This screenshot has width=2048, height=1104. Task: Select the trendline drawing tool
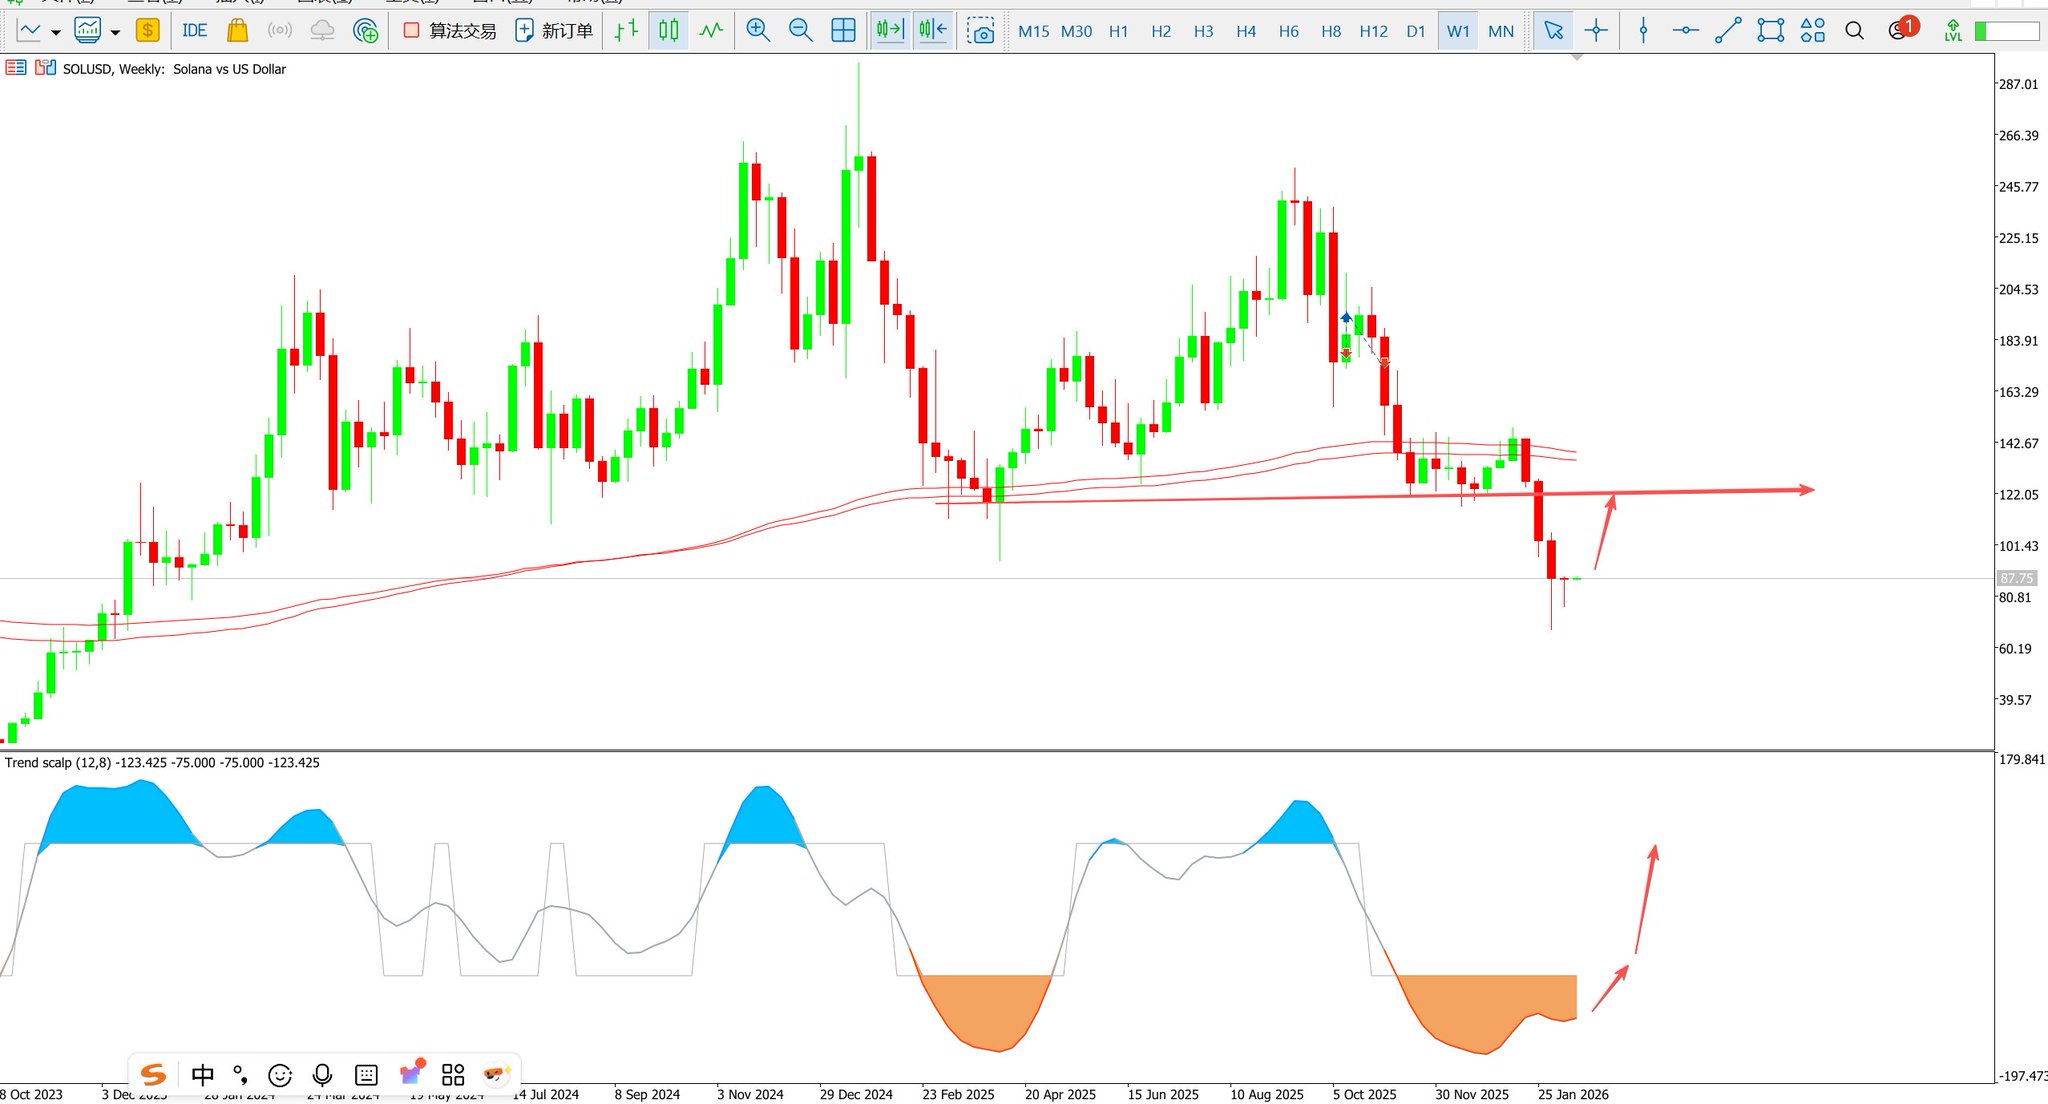point(1728,31)
